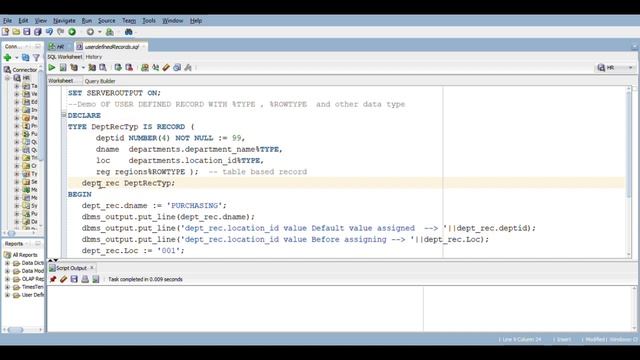Select the TimesTen reports folder

[x=29, y=287]
